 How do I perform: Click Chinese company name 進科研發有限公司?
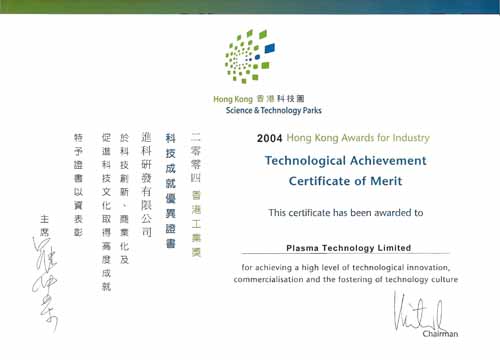(x=146, y=184)
